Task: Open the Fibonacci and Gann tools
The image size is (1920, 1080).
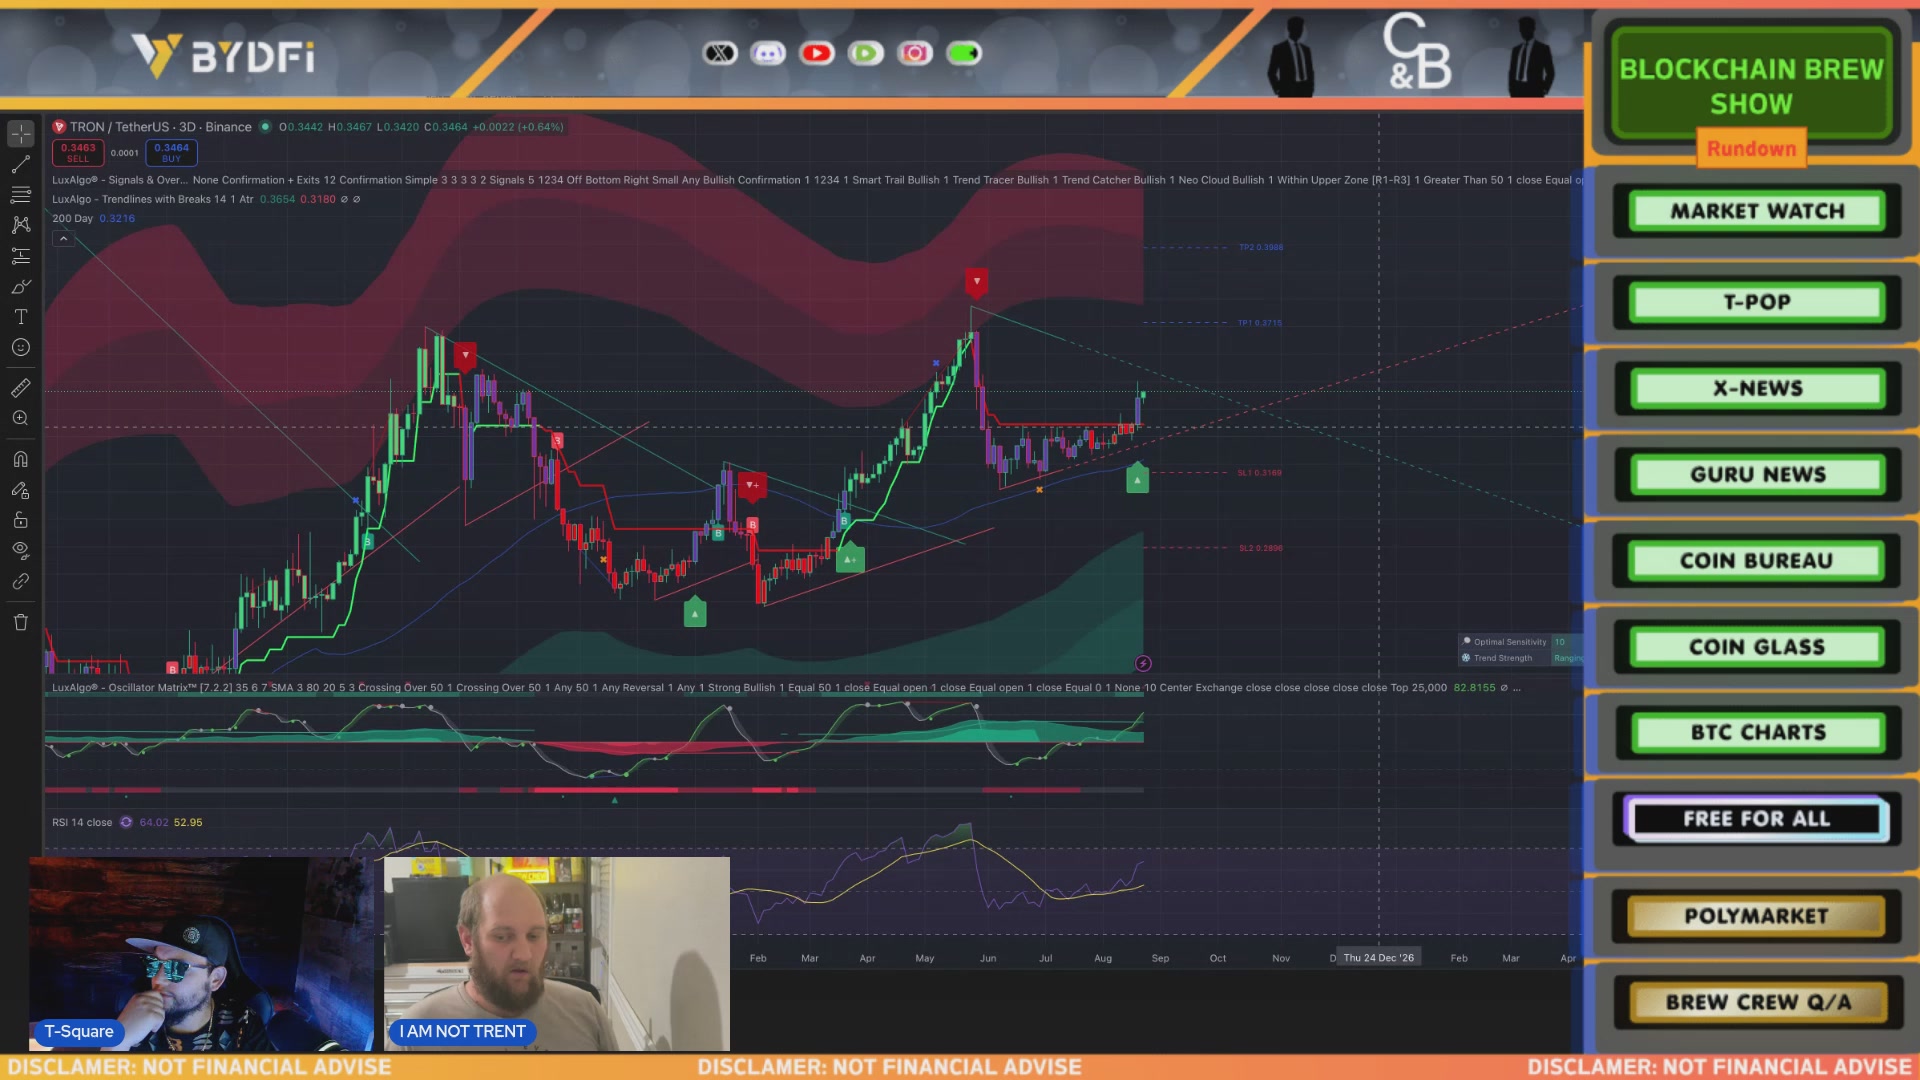Action: pos(21,195)
